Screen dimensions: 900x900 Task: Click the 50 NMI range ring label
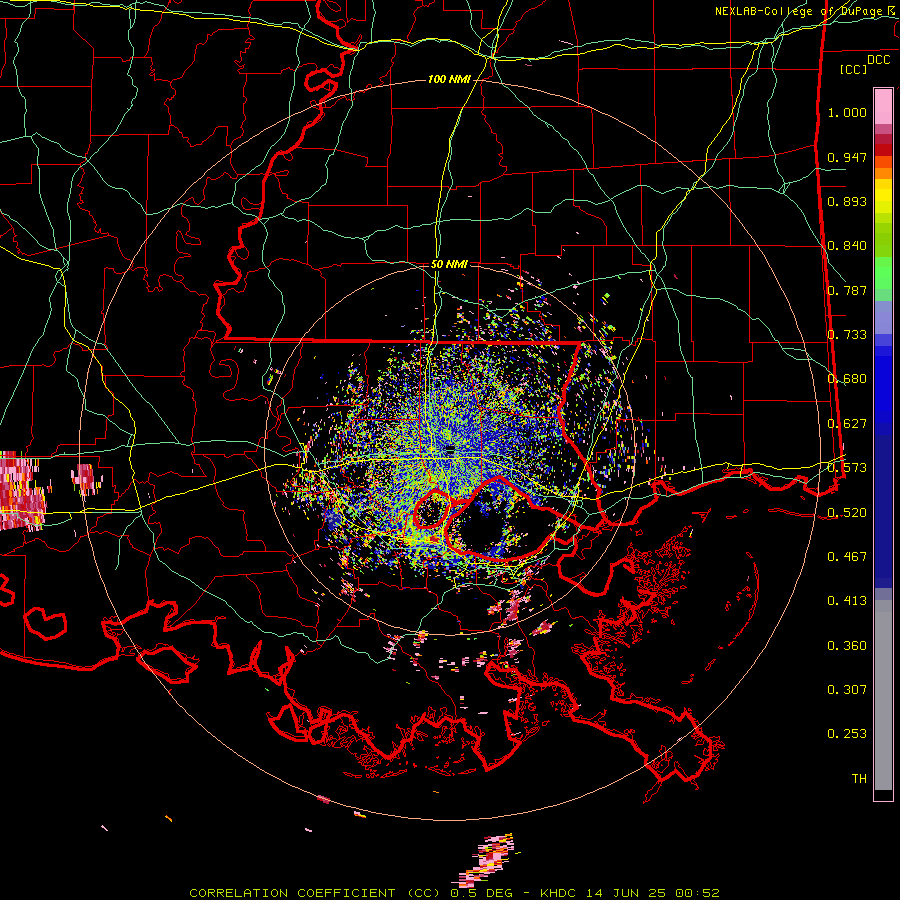point(449,264)
